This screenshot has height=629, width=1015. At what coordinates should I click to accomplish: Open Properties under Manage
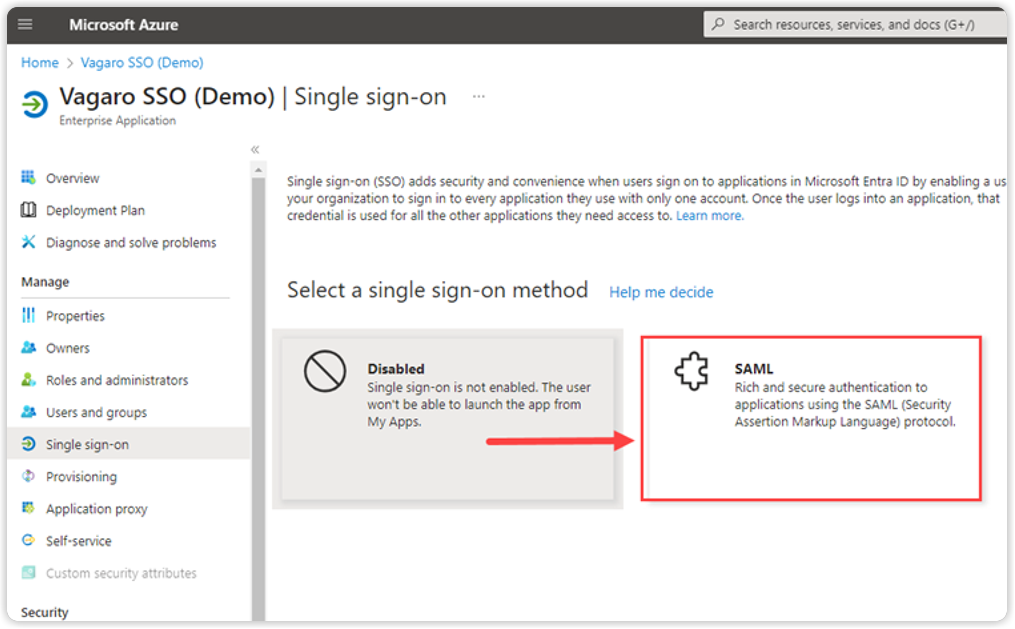(75, 316)
